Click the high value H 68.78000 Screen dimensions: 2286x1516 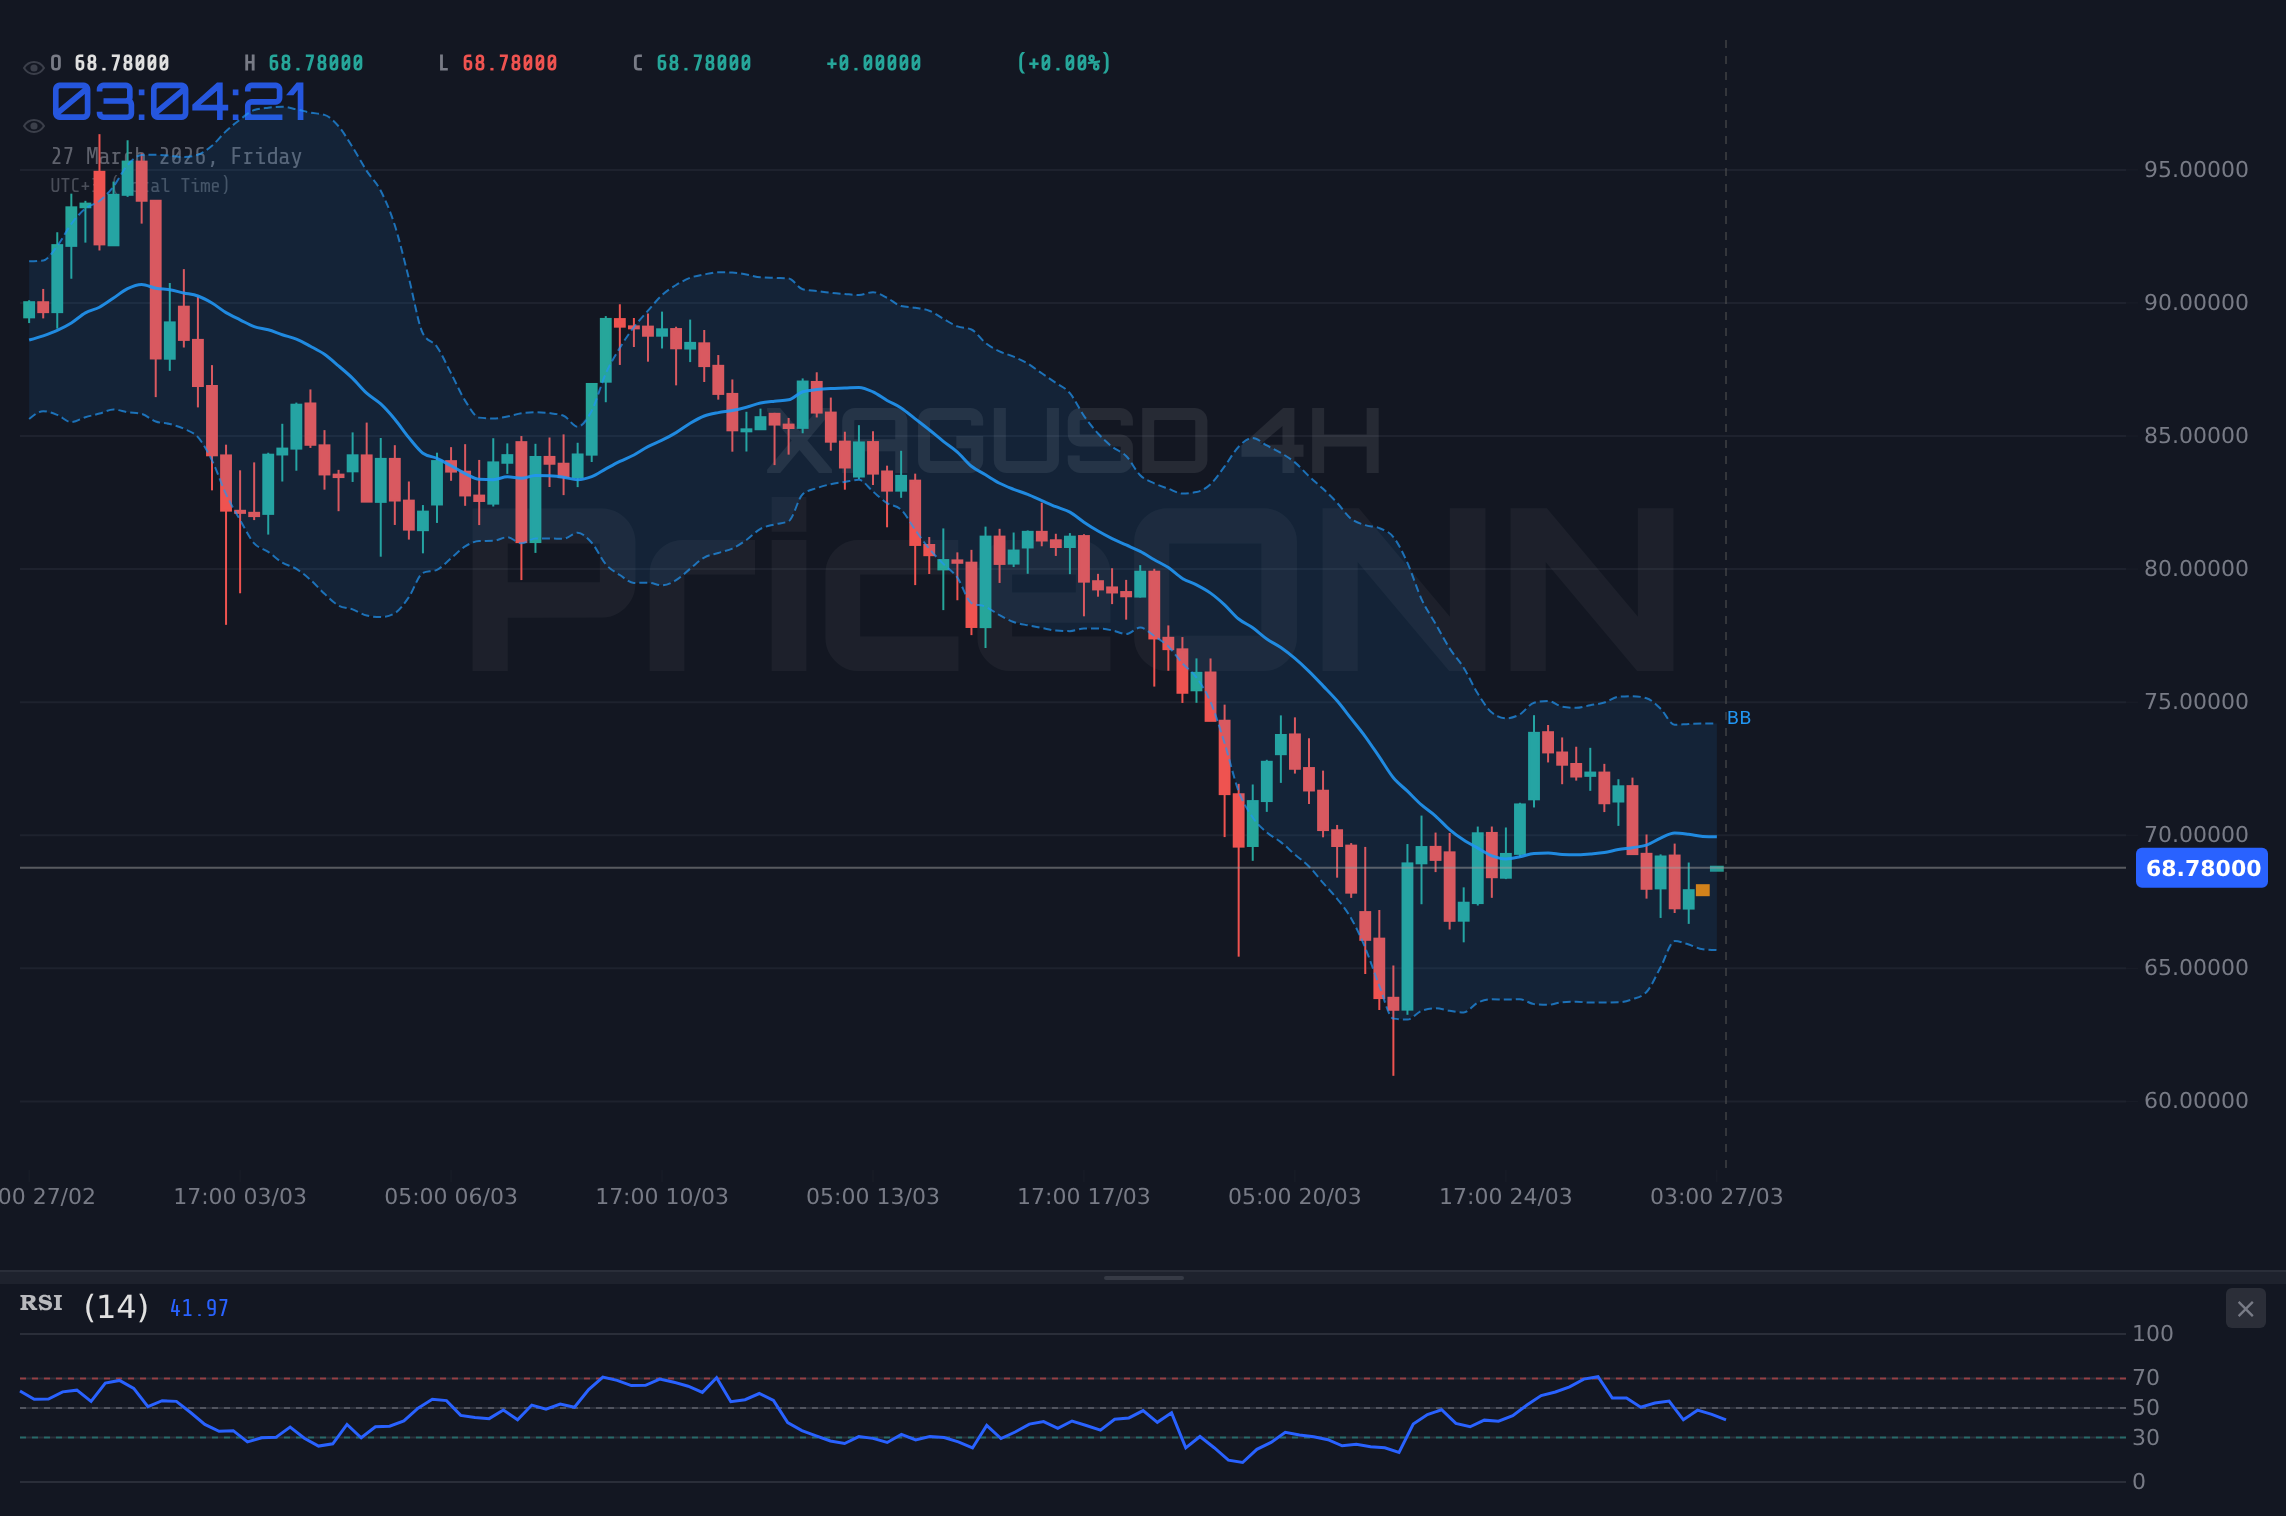pyautogui.click(x=303, y=61)
